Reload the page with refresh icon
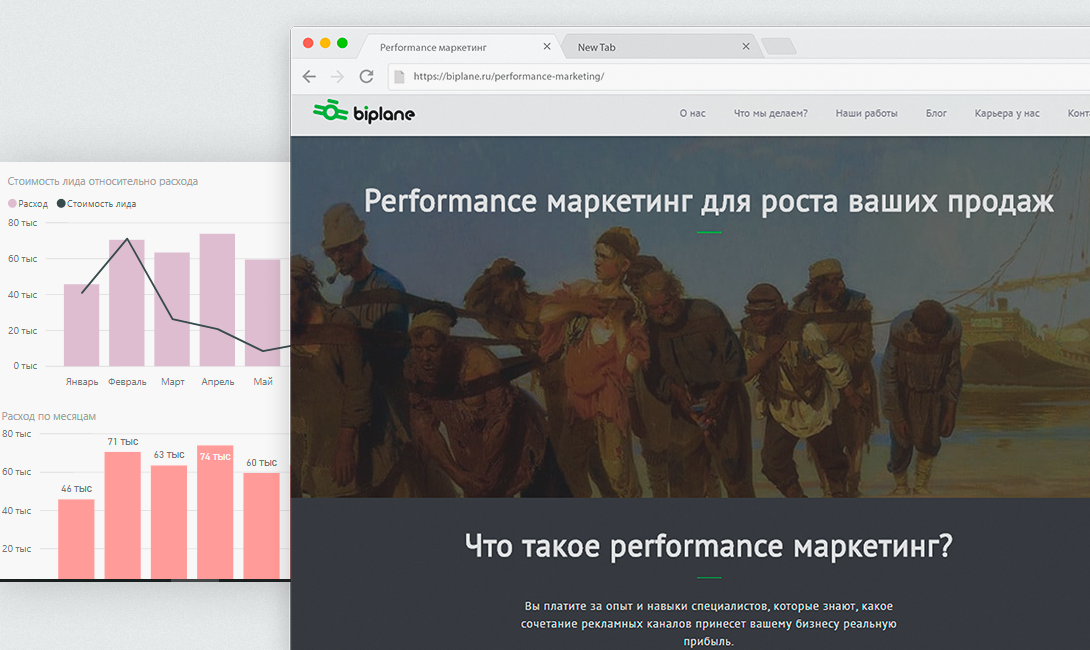 366,76
